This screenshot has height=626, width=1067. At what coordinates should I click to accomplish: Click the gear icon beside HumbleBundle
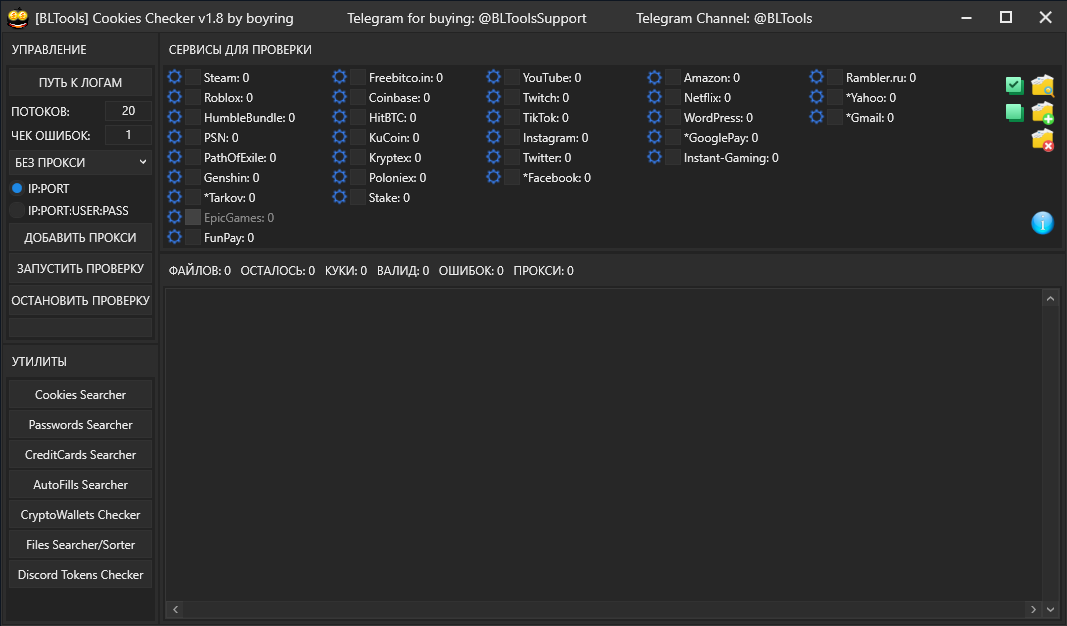click(x=175, y=117)
